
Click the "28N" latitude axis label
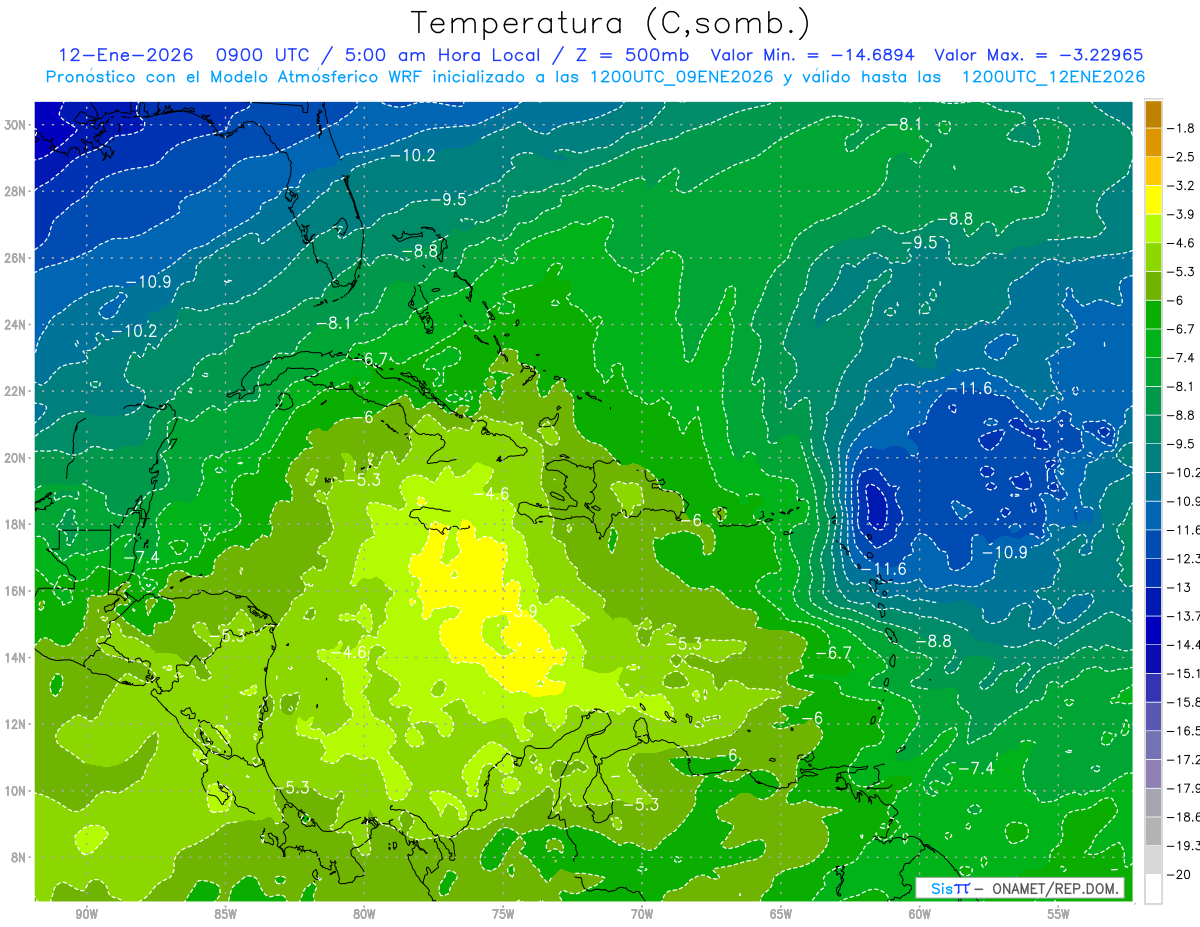tap(16, 191)
